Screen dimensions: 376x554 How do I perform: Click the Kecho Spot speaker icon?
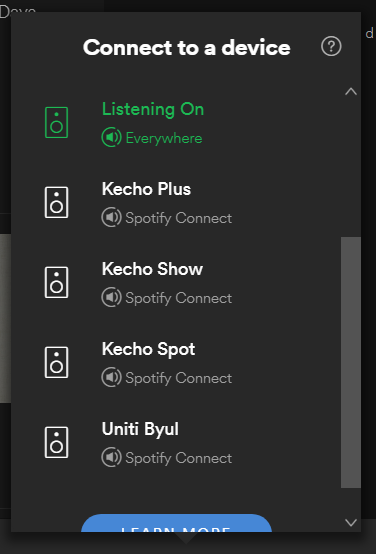[57, 363]
